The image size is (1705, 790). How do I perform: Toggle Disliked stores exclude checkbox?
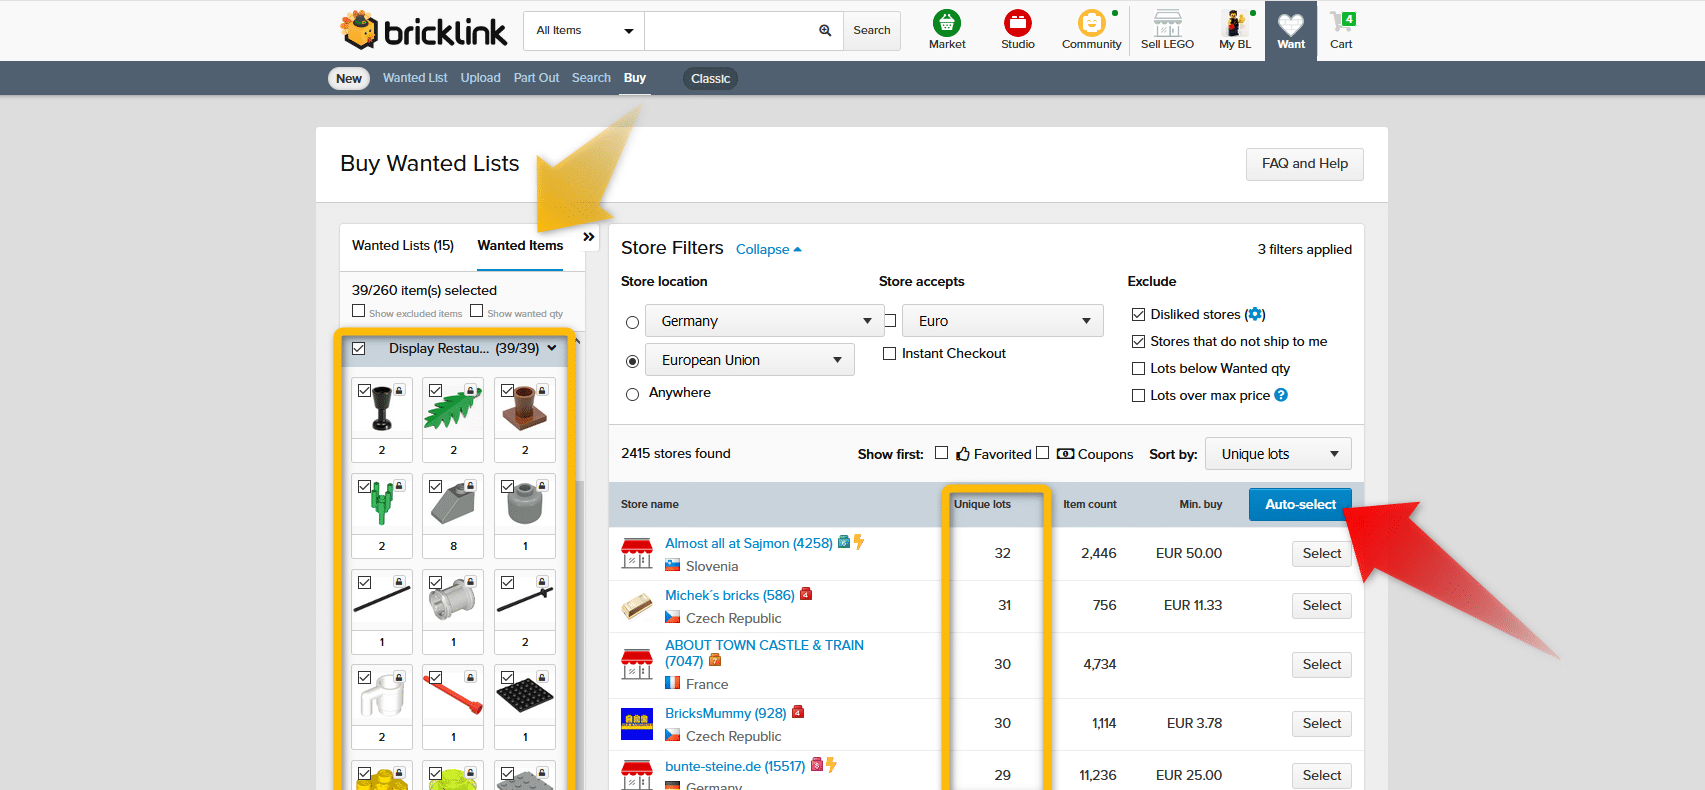(1138, 315)
